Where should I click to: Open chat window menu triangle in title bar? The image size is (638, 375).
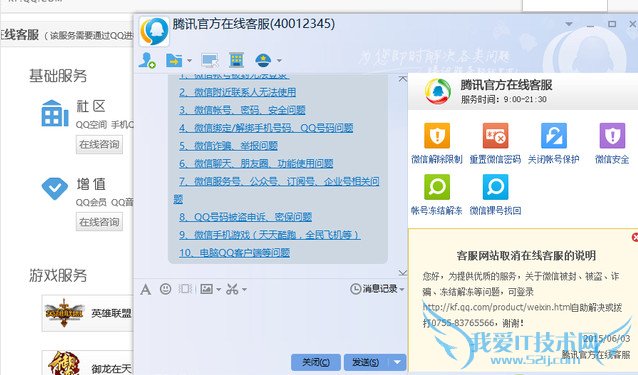click(569, 24)
